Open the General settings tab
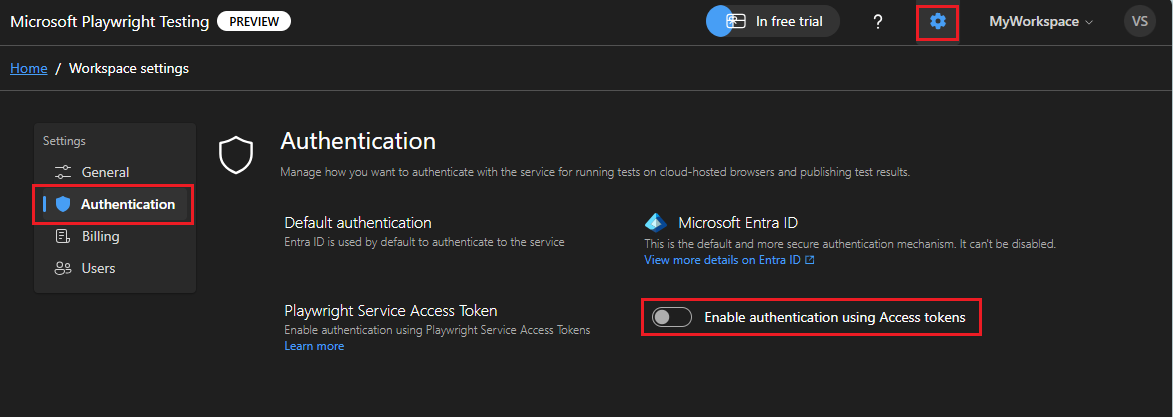Image resolution: width=1173 pixels, height=417 pixels. coord(105,172)
